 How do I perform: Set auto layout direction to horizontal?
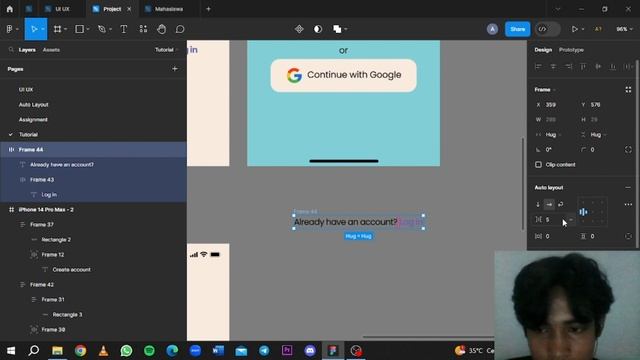coord(549,204)
